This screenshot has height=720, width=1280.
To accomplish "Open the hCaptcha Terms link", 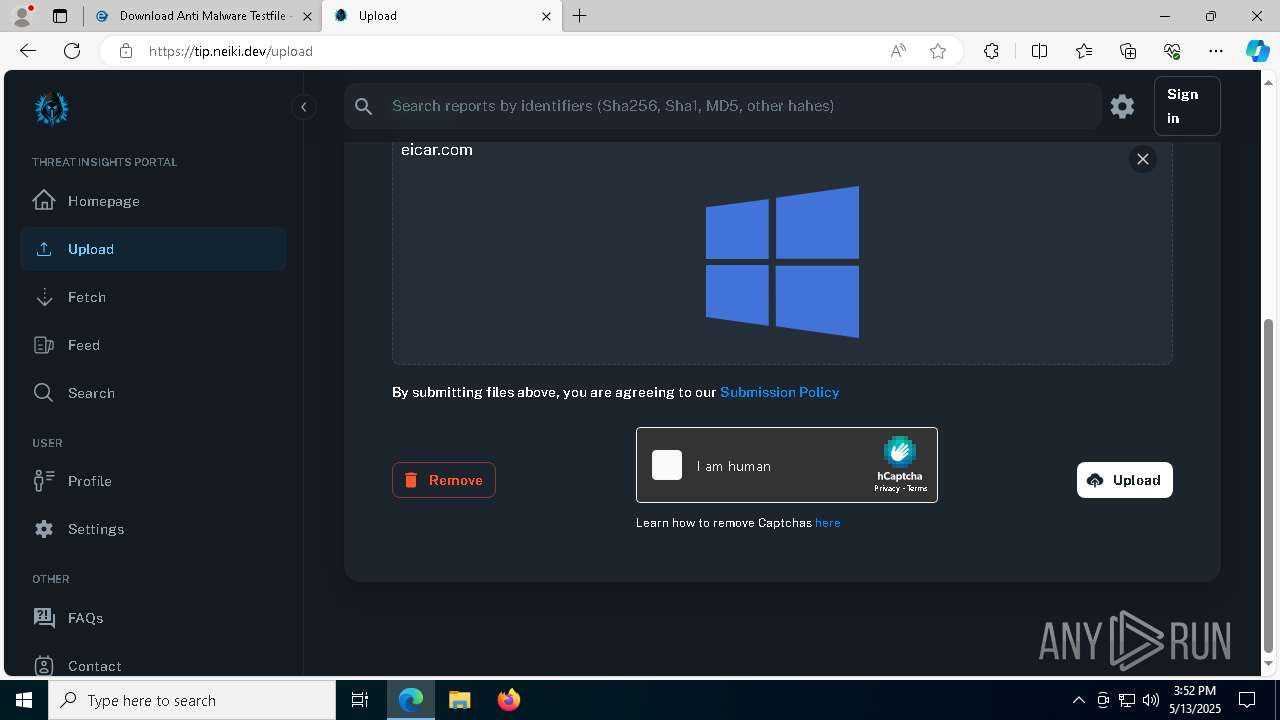I will click(917, 488).
